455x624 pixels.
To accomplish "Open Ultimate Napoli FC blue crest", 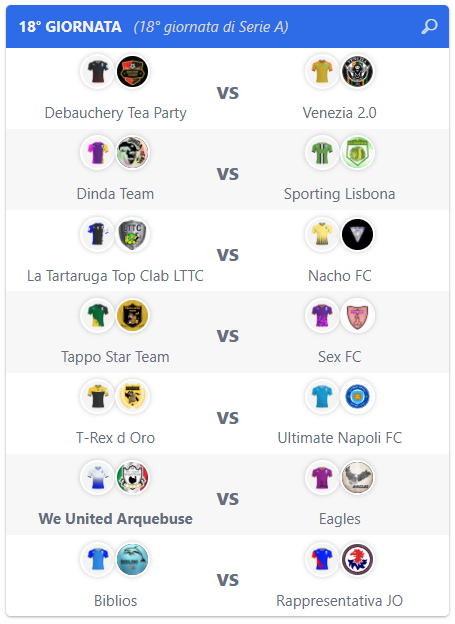I will point(357,396).
